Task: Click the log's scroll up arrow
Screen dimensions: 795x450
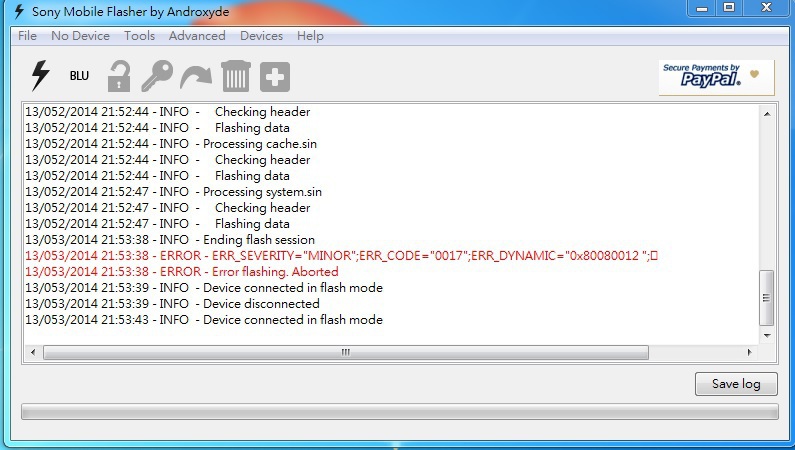Action: click(x=767, y=114)
